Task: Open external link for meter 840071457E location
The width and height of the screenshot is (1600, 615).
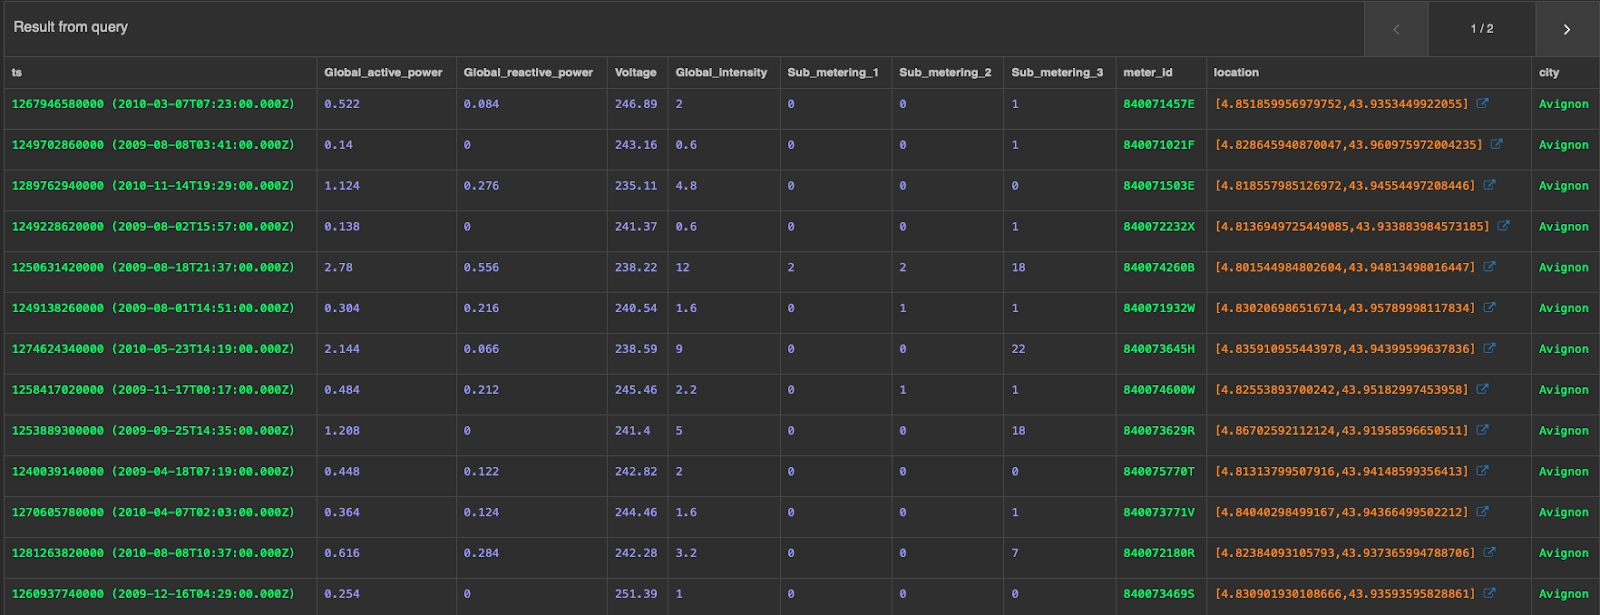Action: (x=1482, y=103)
